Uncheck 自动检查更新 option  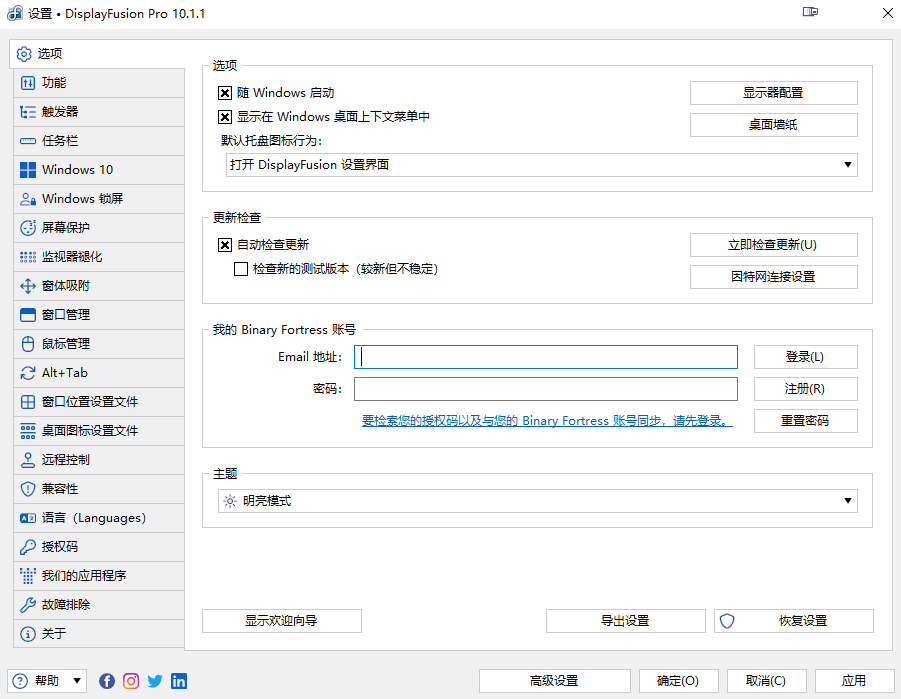tap(225, 245)
